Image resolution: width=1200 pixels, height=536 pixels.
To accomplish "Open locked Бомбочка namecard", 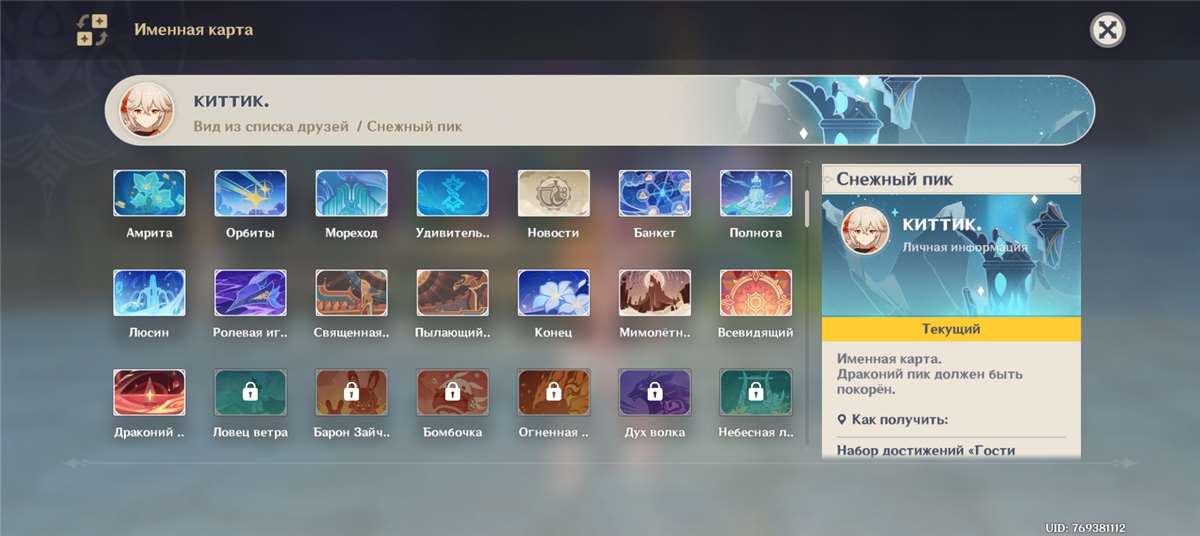I will click(452, 393).
